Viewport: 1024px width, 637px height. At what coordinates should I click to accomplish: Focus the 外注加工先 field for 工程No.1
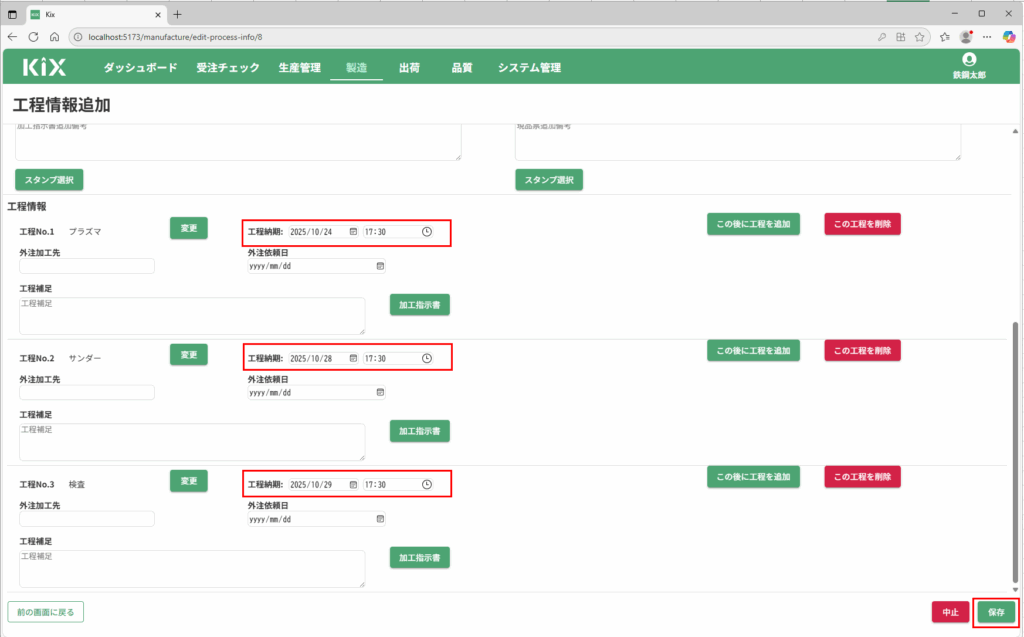(x=87, y=266)
